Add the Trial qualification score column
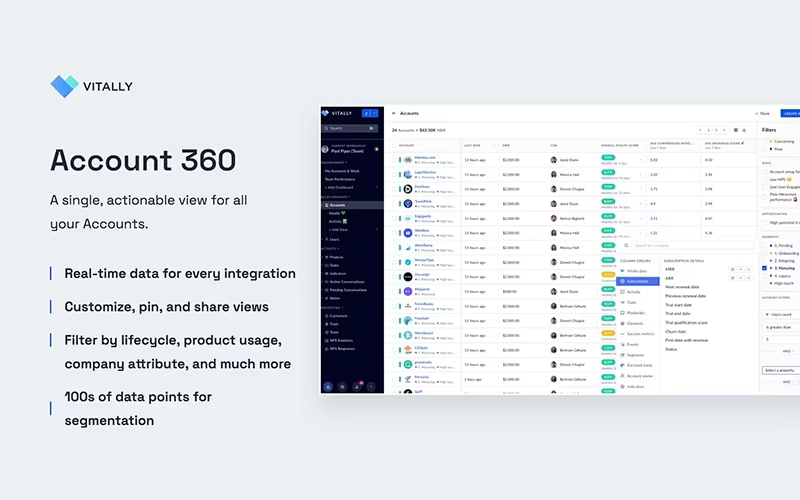The width and height of the screenshot is (800, 500). [x=686, y=322]
